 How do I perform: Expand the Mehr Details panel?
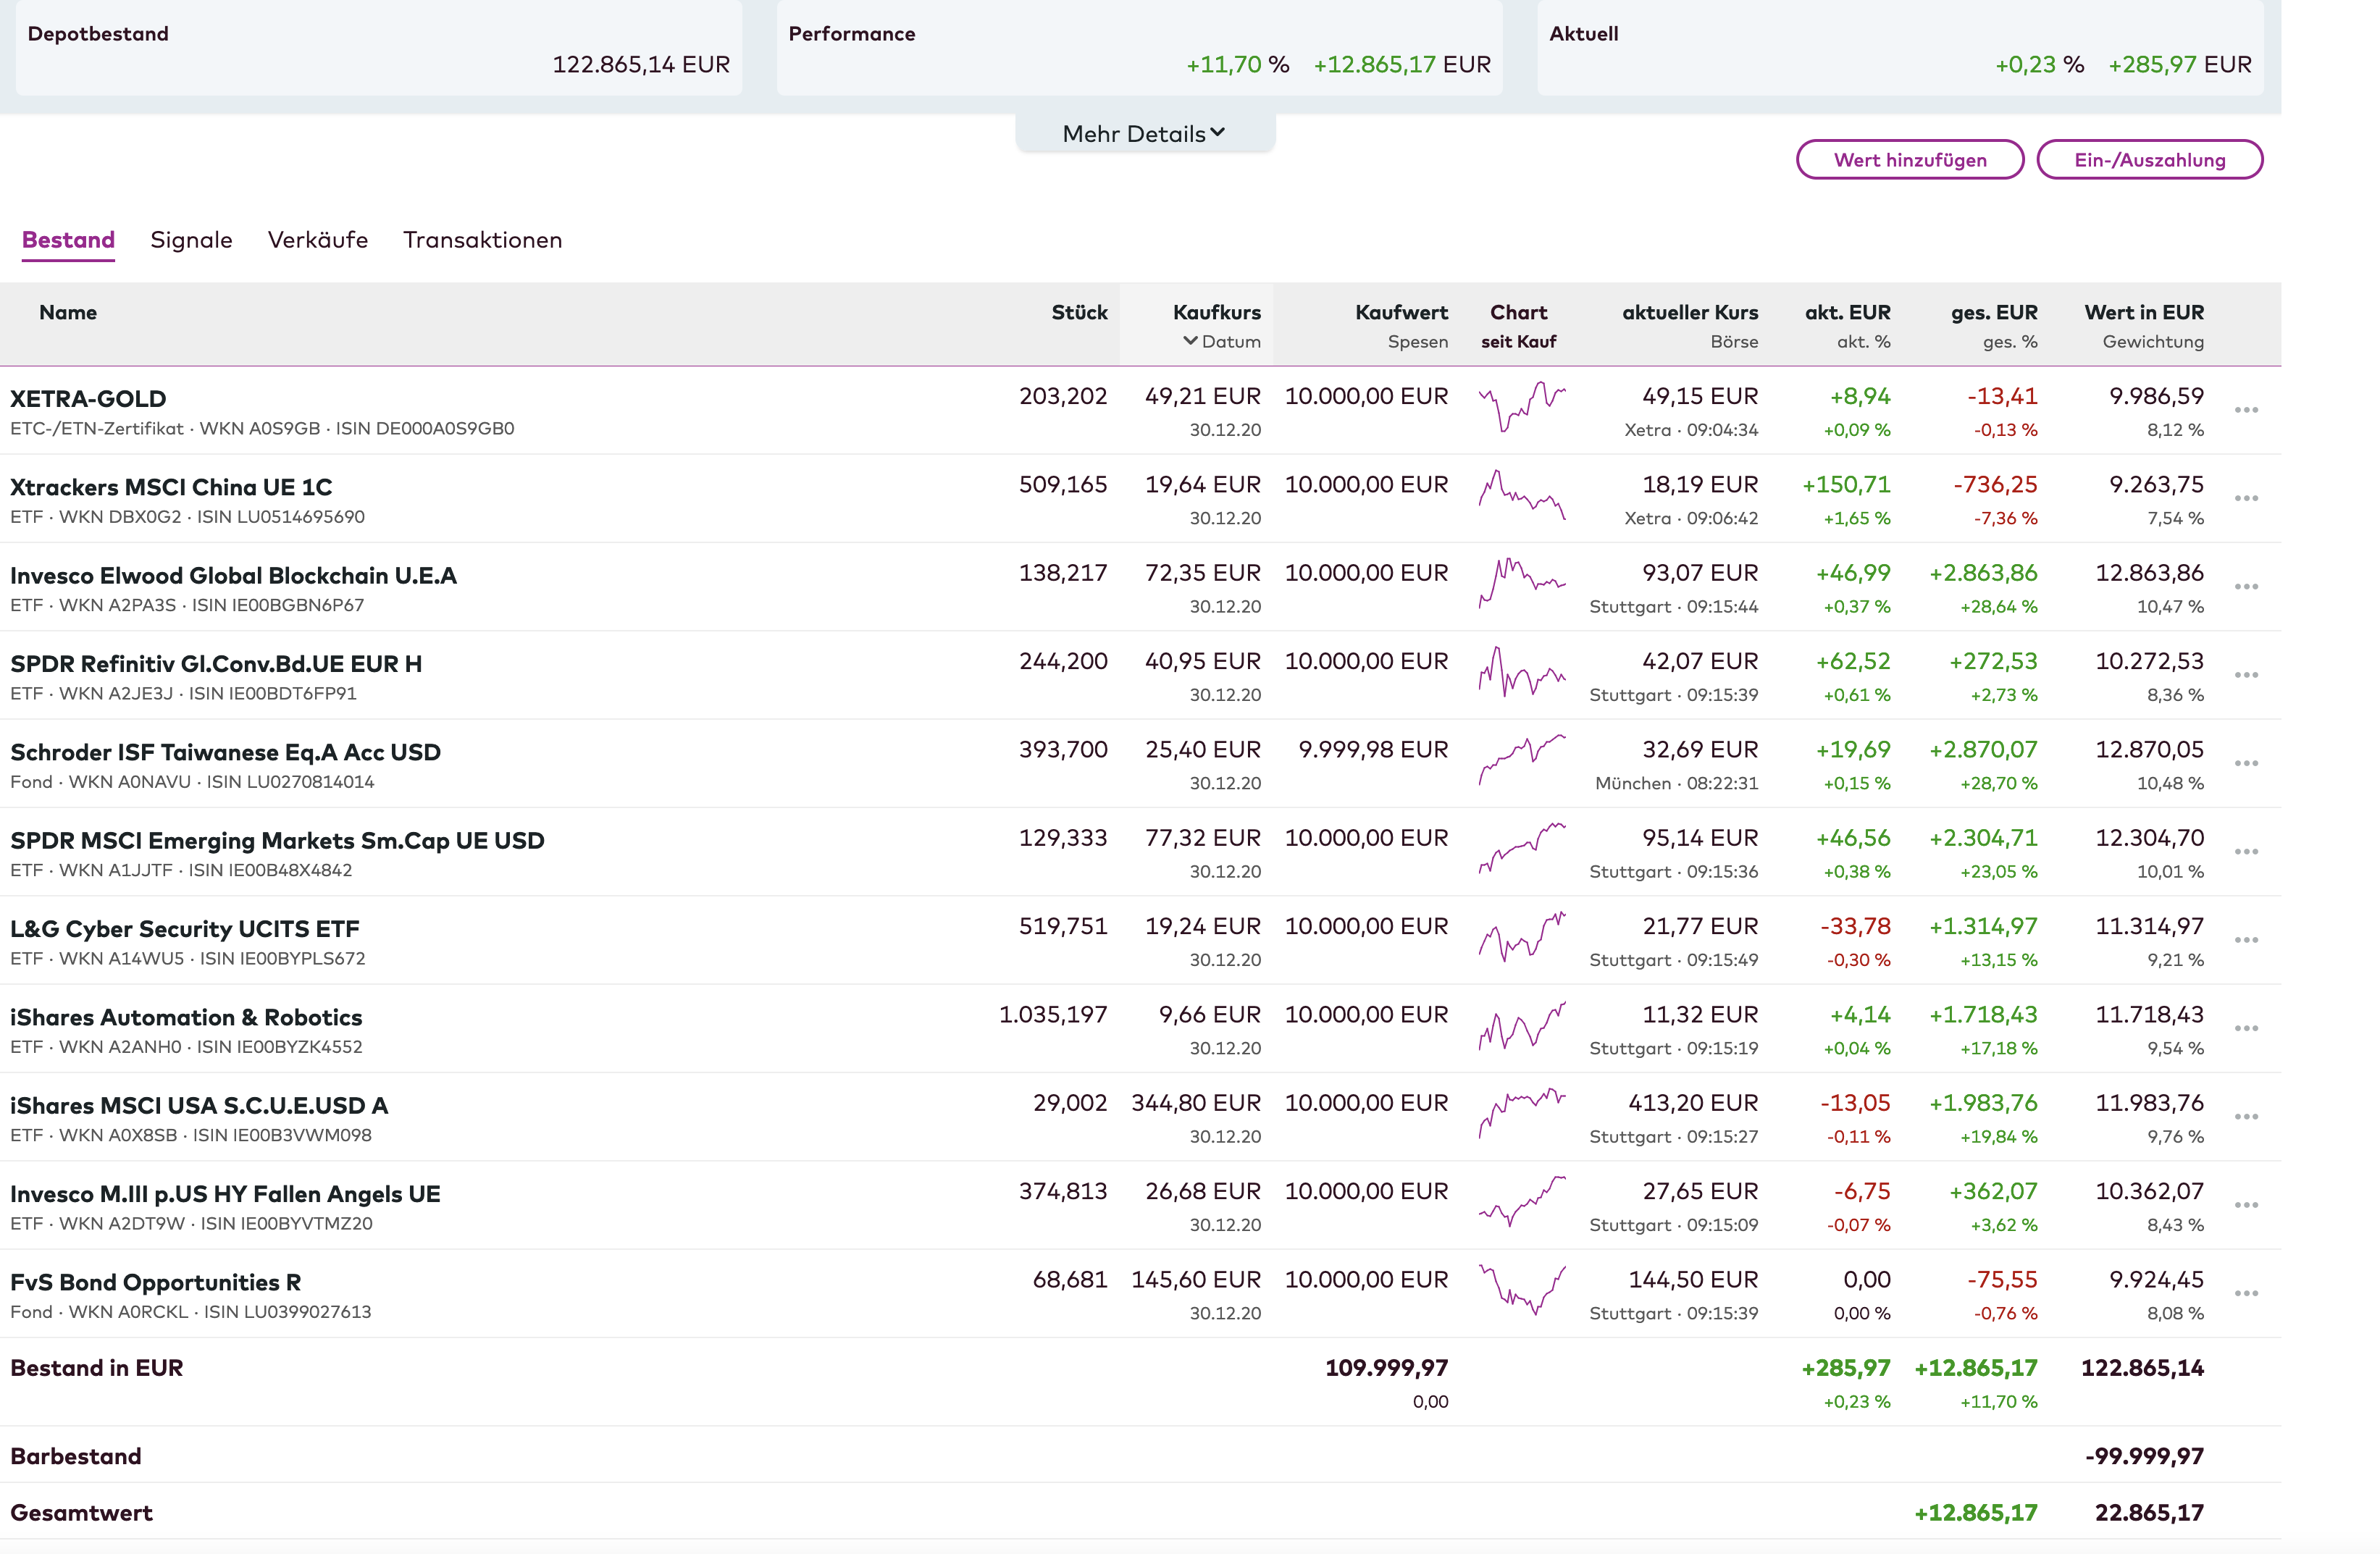pyautogui.click(x=1143, y=134)
